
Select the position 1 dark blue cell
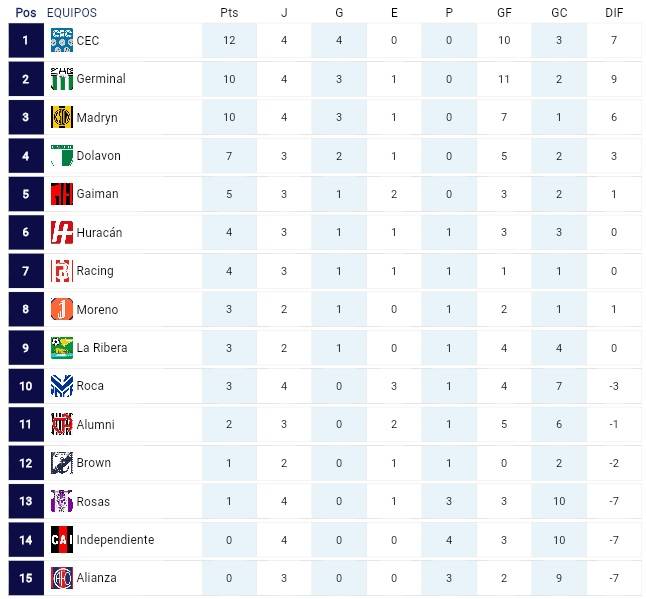[x=26, y=40]
